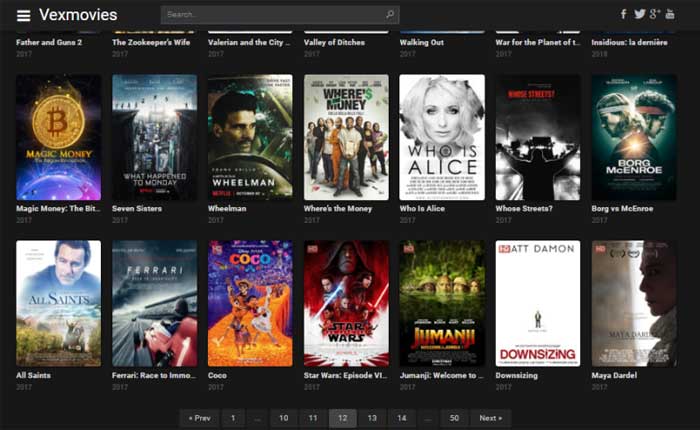Click Jumanji: Welcome to ... title text
The width and height of the screenshot is (700, 430).
[442, 376]
